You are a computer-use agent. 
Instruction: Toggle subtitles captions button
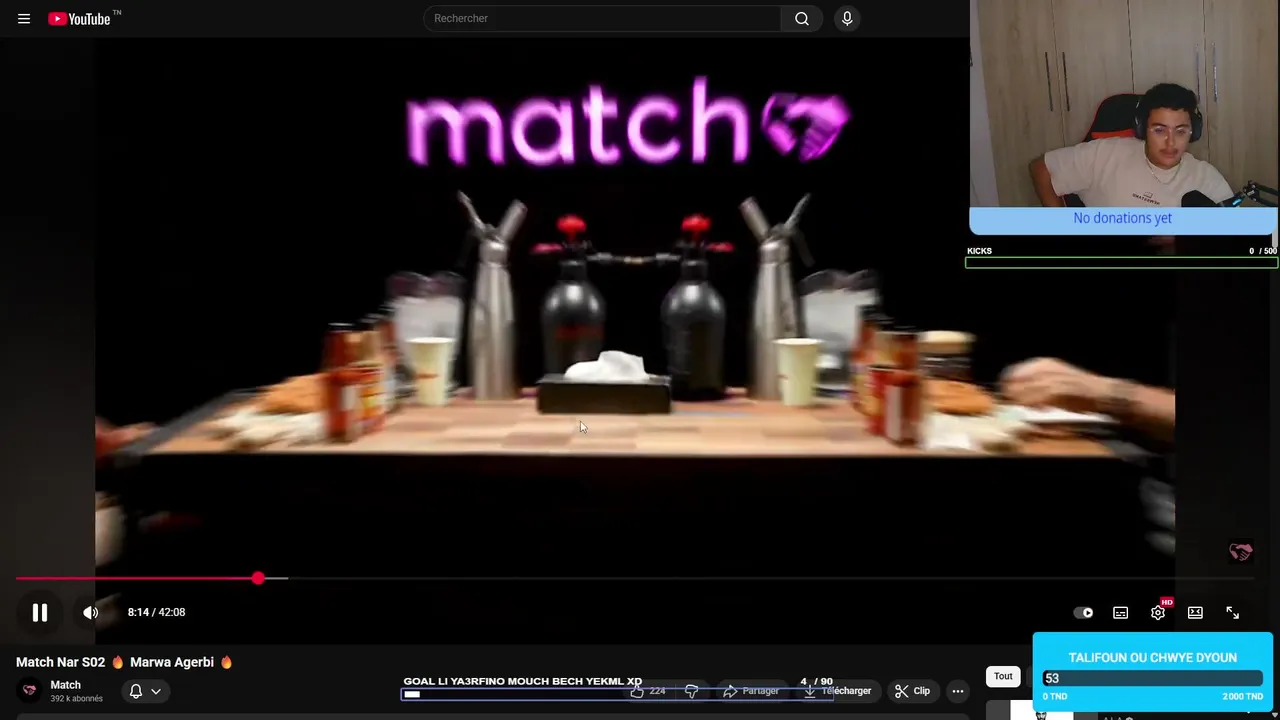pyautogui.click(x=1120, y=613)
